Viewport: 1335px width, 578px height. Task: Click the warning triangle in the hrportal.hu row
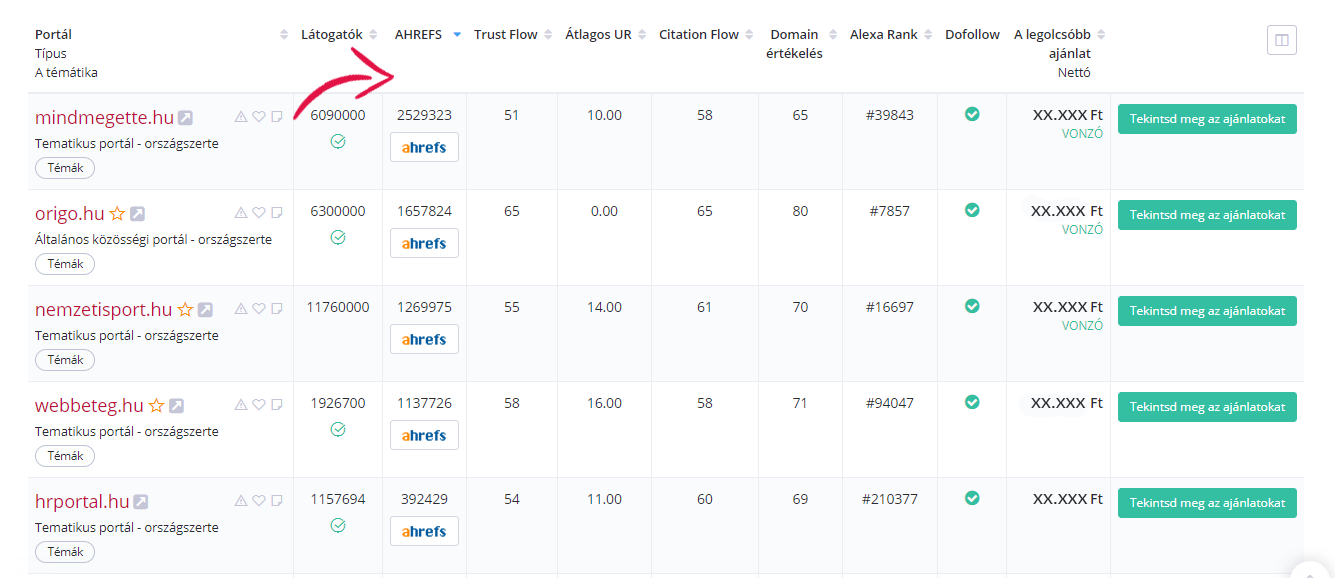coord(240,501)
